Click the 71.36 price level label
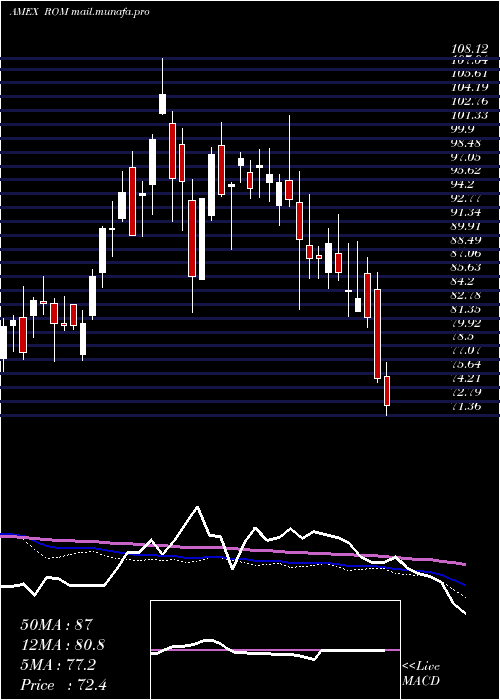Screen dimensions: 500x700 466,406
